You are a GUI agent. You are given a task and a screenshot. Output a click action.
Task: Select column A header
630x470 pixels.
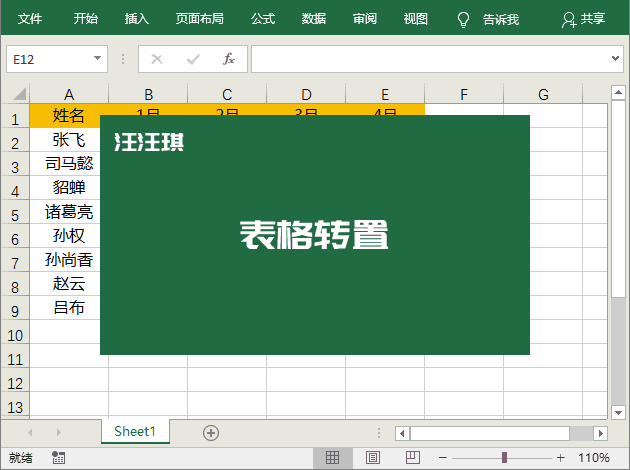click(x=69, y=94)
